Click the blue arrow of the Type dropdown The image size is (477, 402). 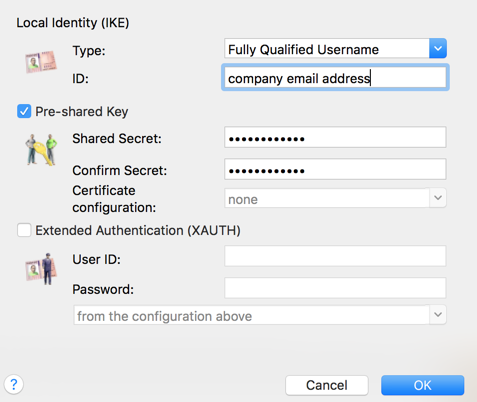[x=438, y=49]
